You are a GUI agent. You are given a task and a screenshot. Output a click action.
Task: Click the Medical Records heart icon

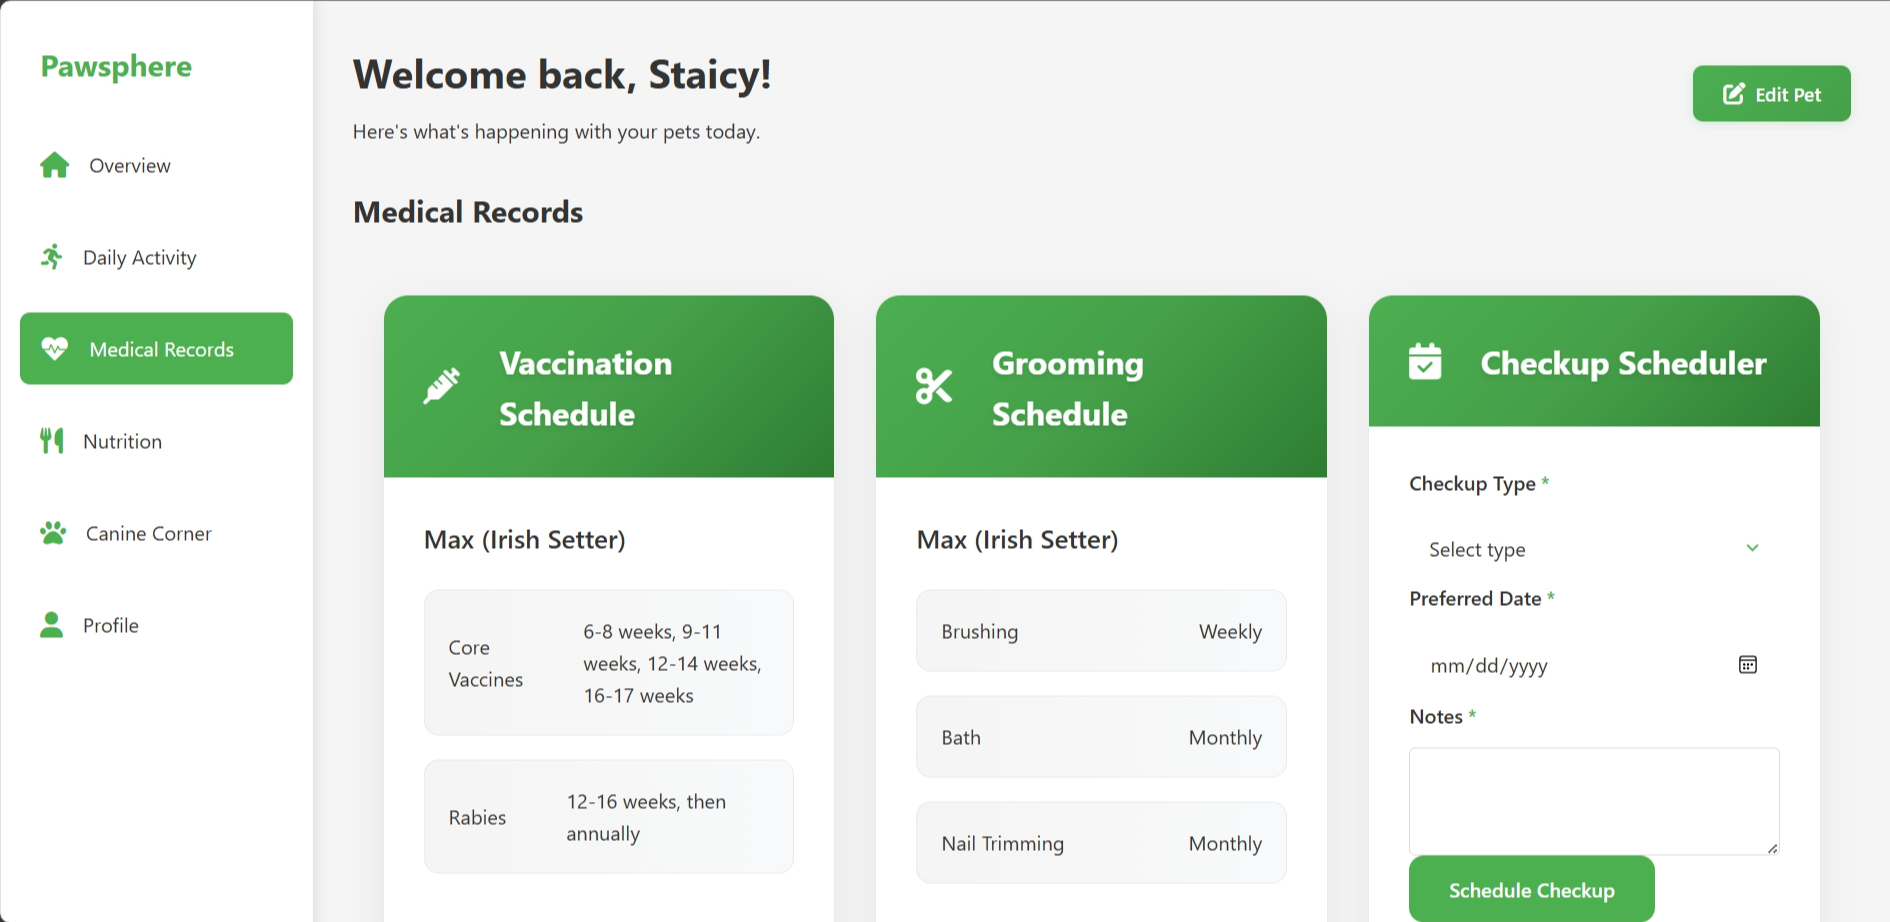pos(53,348)
